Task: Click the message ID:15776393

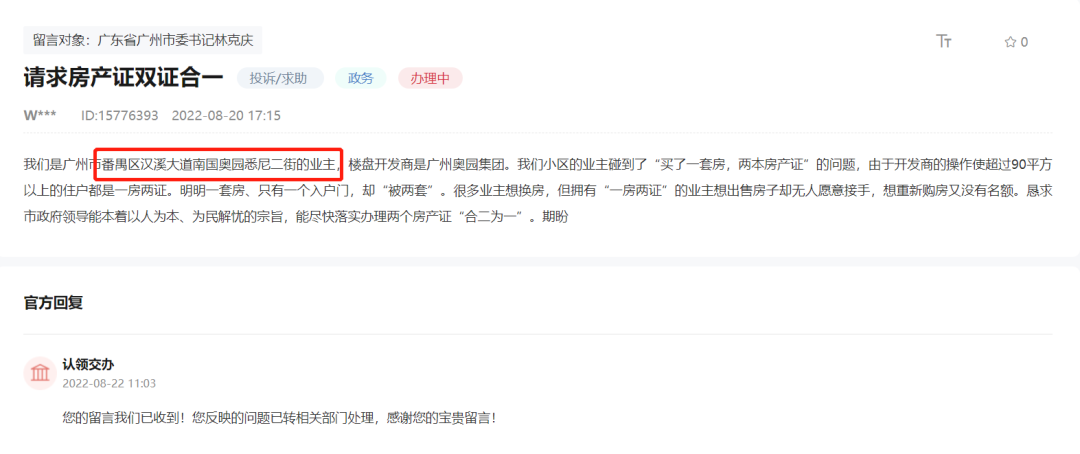Action: (x=120, y=116)
